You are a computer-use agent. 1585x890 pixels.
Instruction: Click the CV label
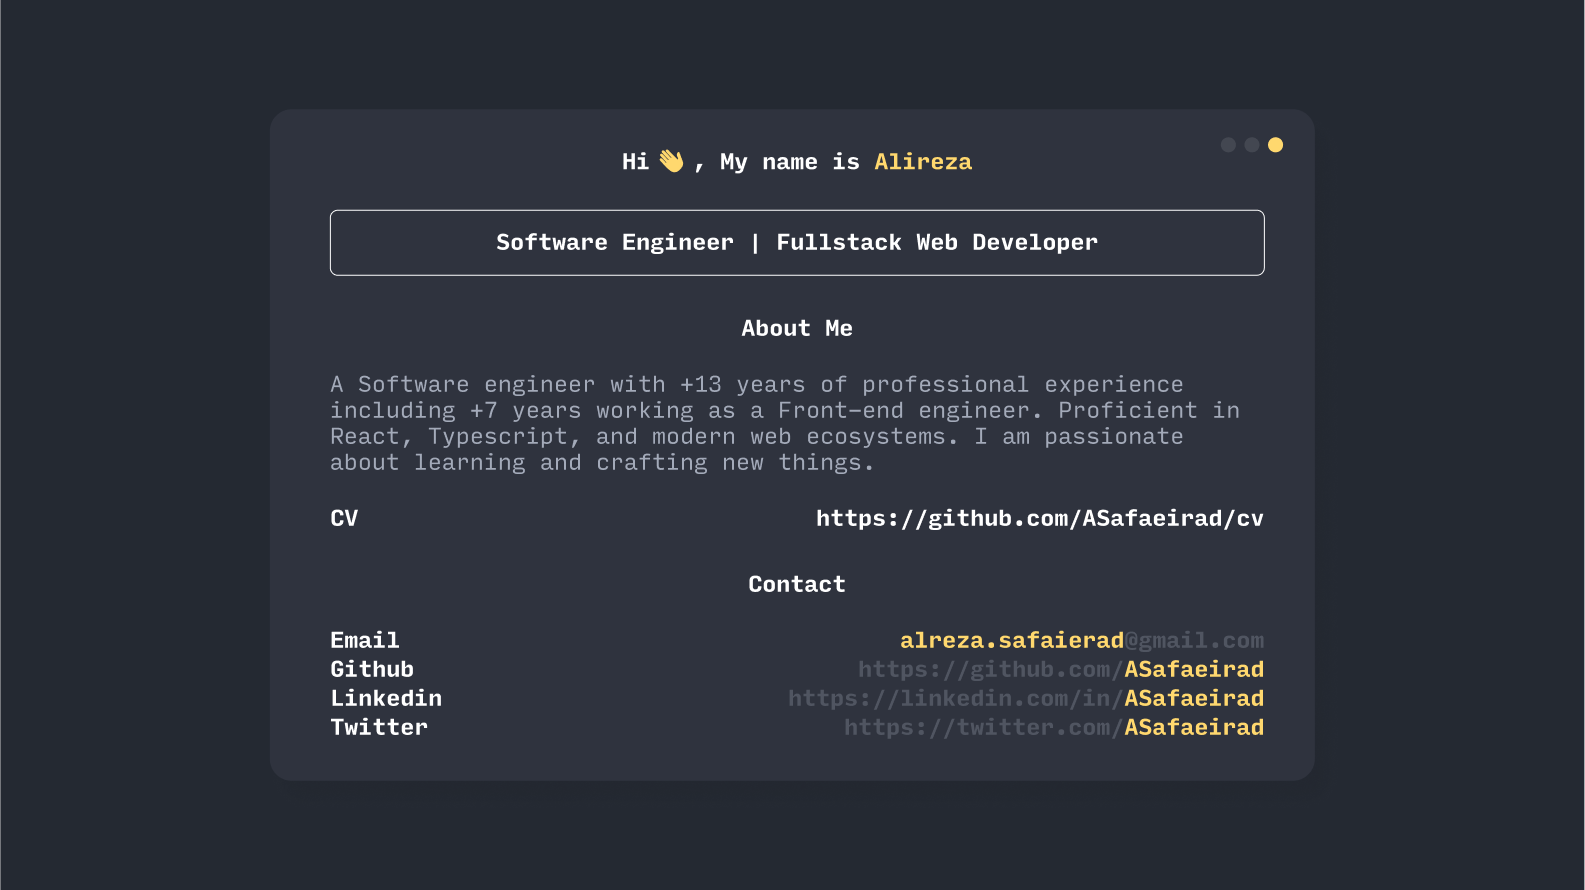tap(344, 518)
